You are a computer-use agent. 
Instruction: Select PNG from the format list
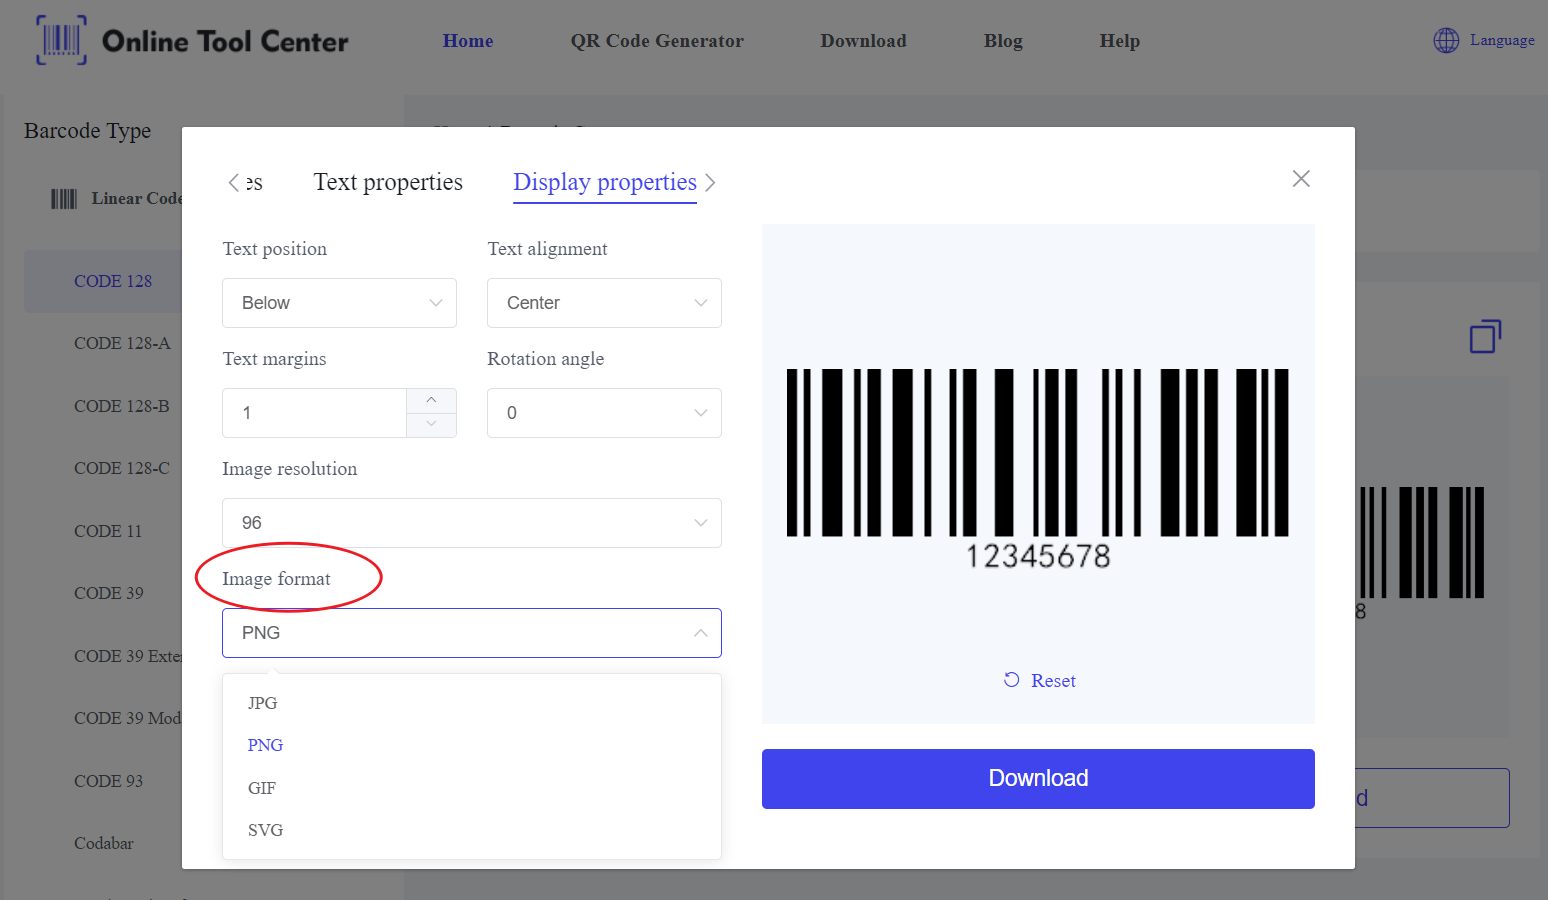coord(472,745)
